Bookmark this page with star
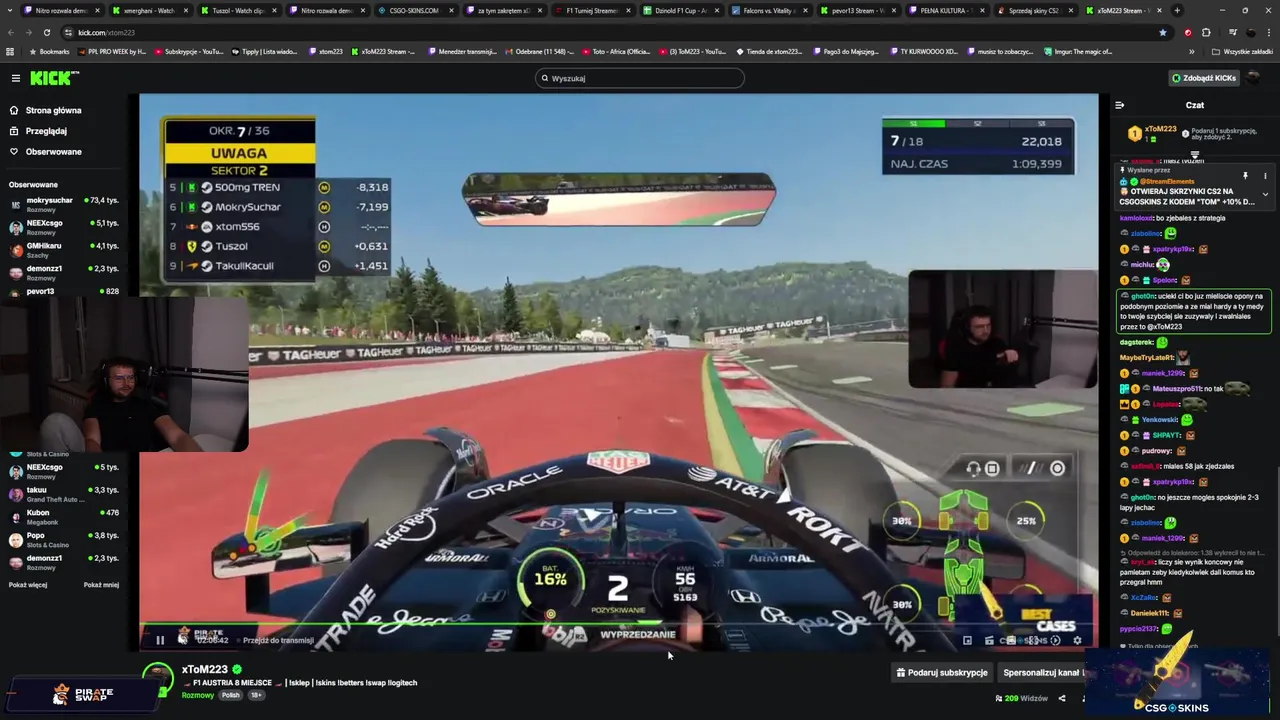The width and height of the screenshot is (1280, 720). [x=1162, y=32]
